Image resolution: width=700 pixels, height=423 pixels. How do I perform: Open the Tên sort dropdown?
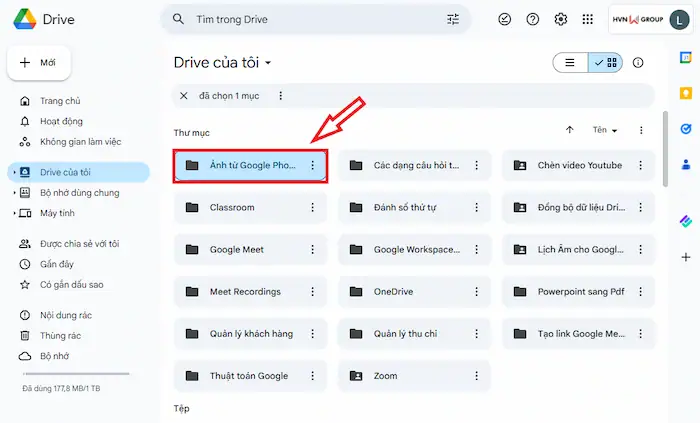pos(605,130)
